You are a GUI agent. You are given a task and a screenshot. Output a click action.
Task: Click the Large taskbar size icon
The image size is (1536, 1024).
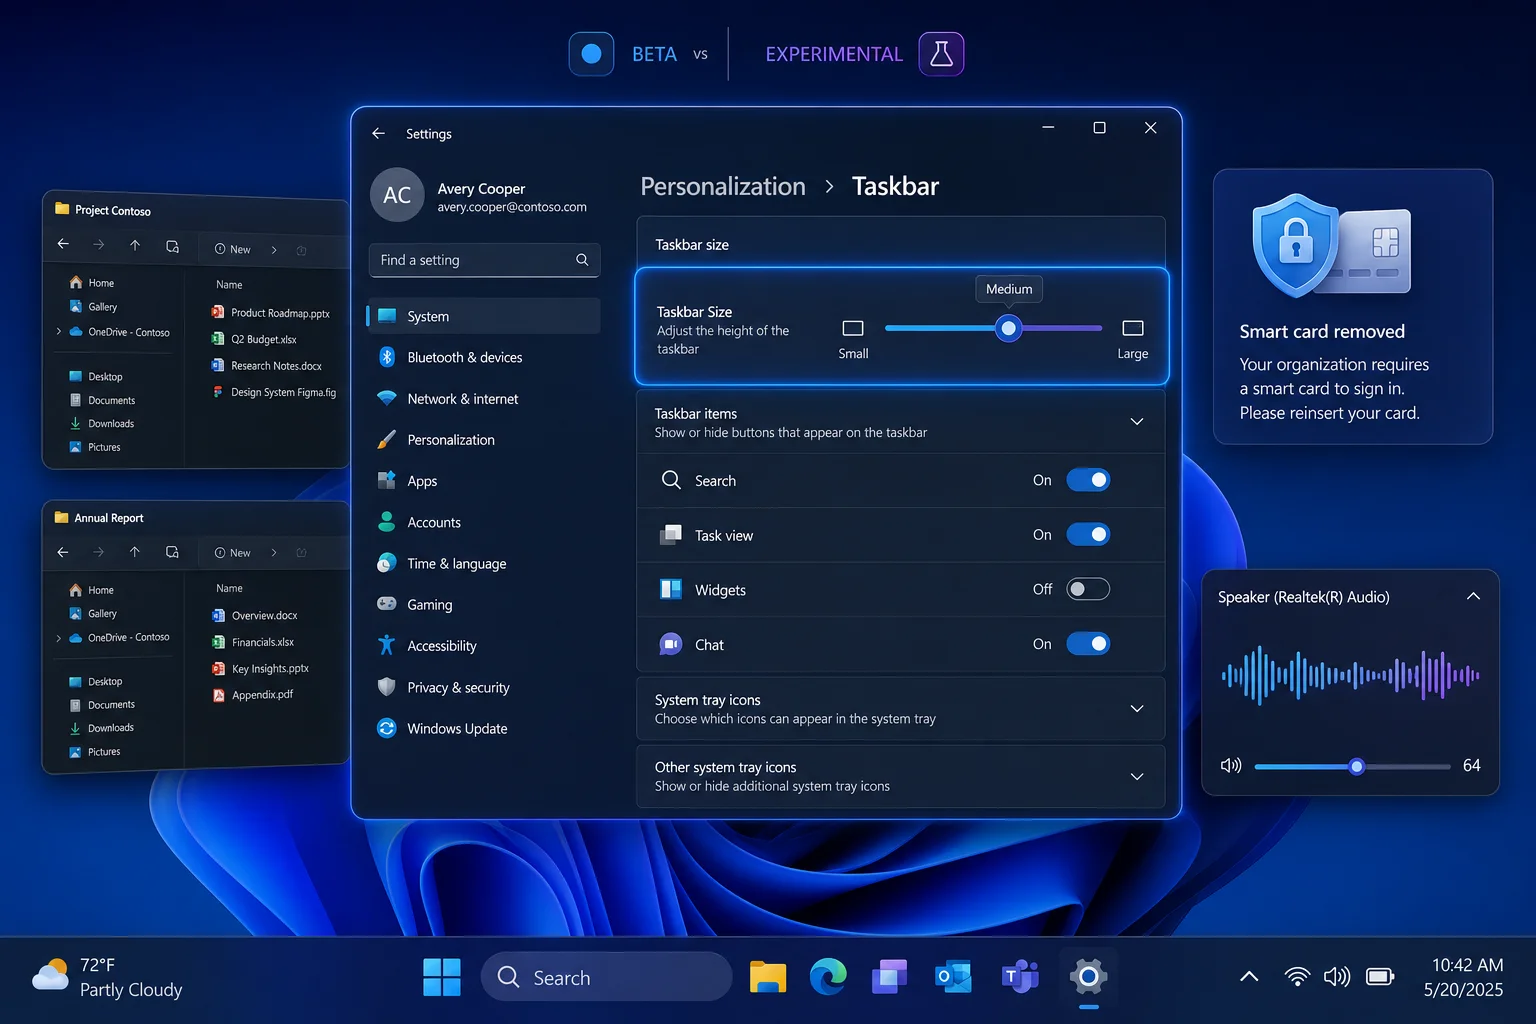1133,328
